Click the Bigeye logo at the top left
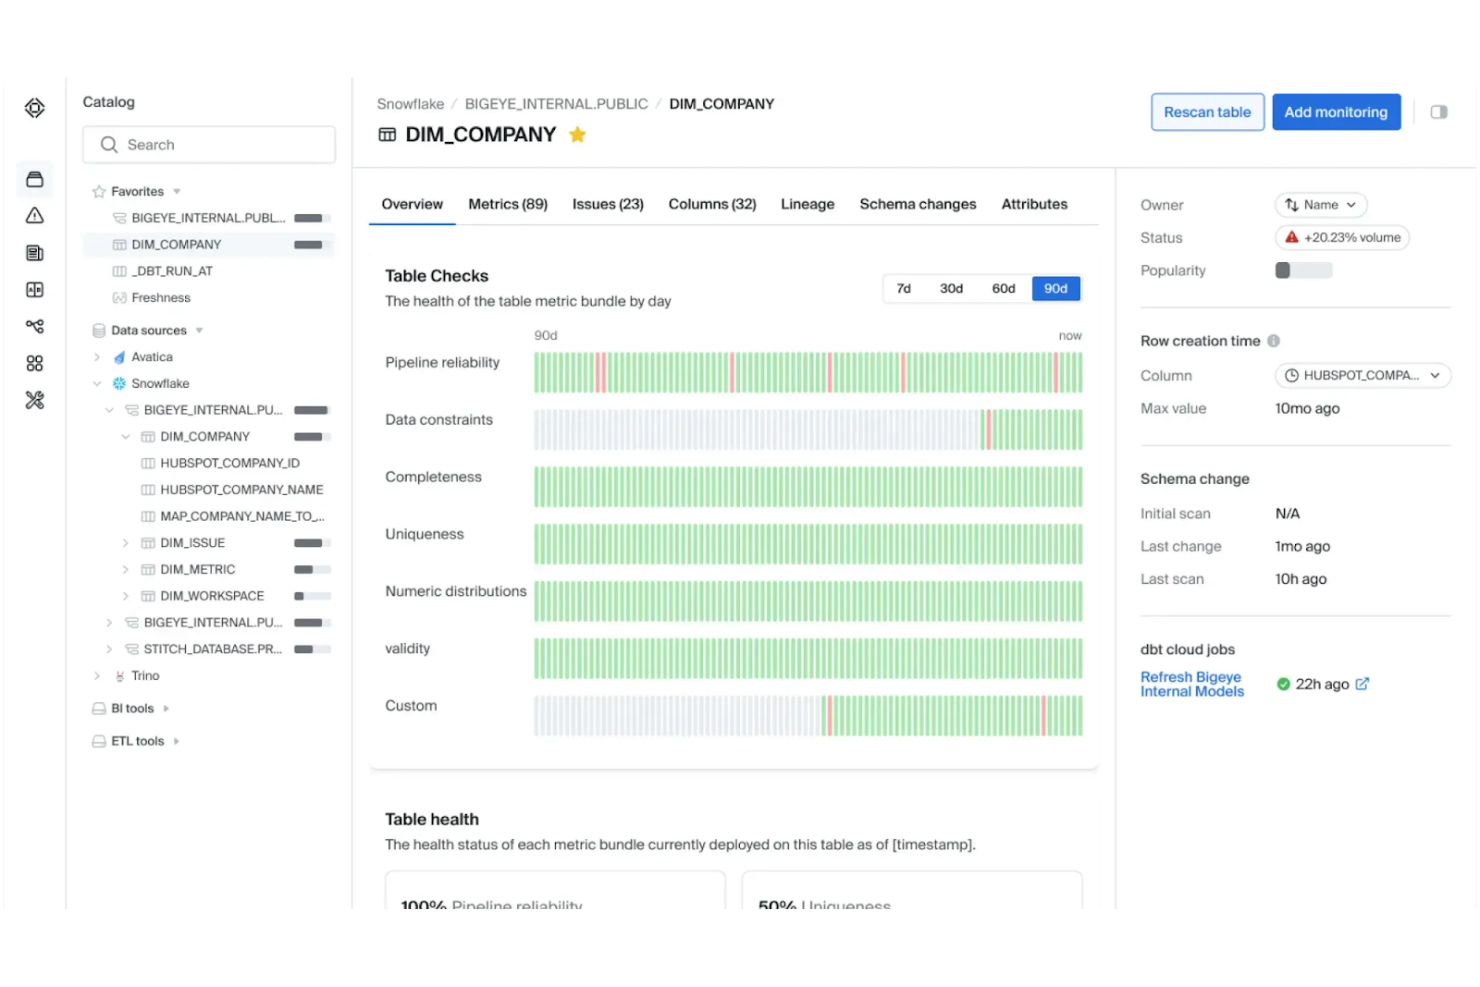 (x=34, y=108)
